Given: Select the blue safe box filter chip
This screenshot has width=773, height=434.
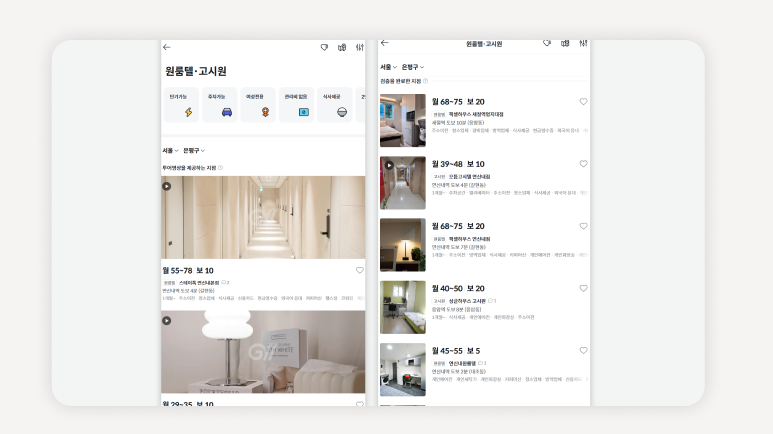Looking at the screenshot, I should click(x=296, y=105).
